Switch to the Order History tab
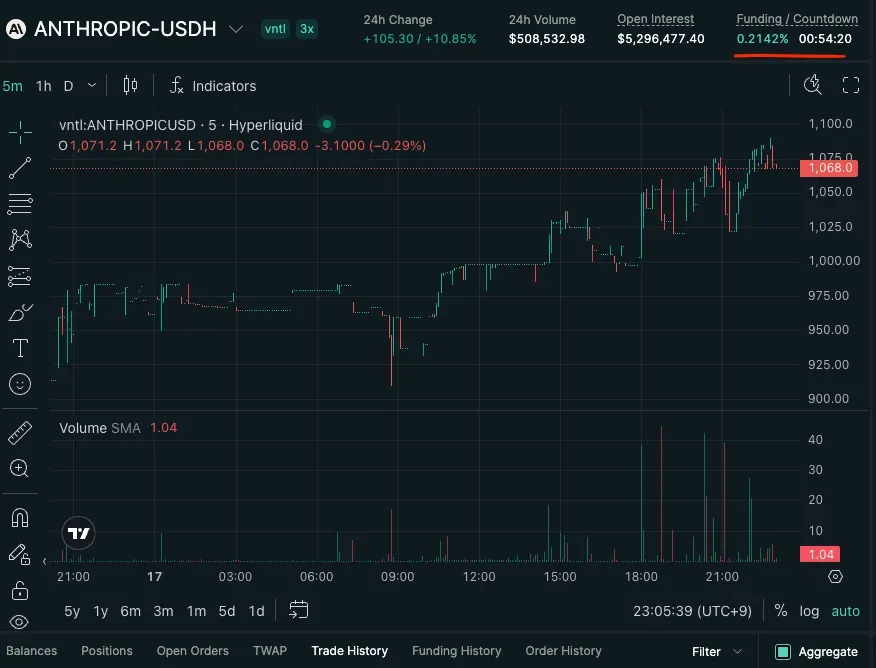The image size is (876, 668). pos(563,651)
